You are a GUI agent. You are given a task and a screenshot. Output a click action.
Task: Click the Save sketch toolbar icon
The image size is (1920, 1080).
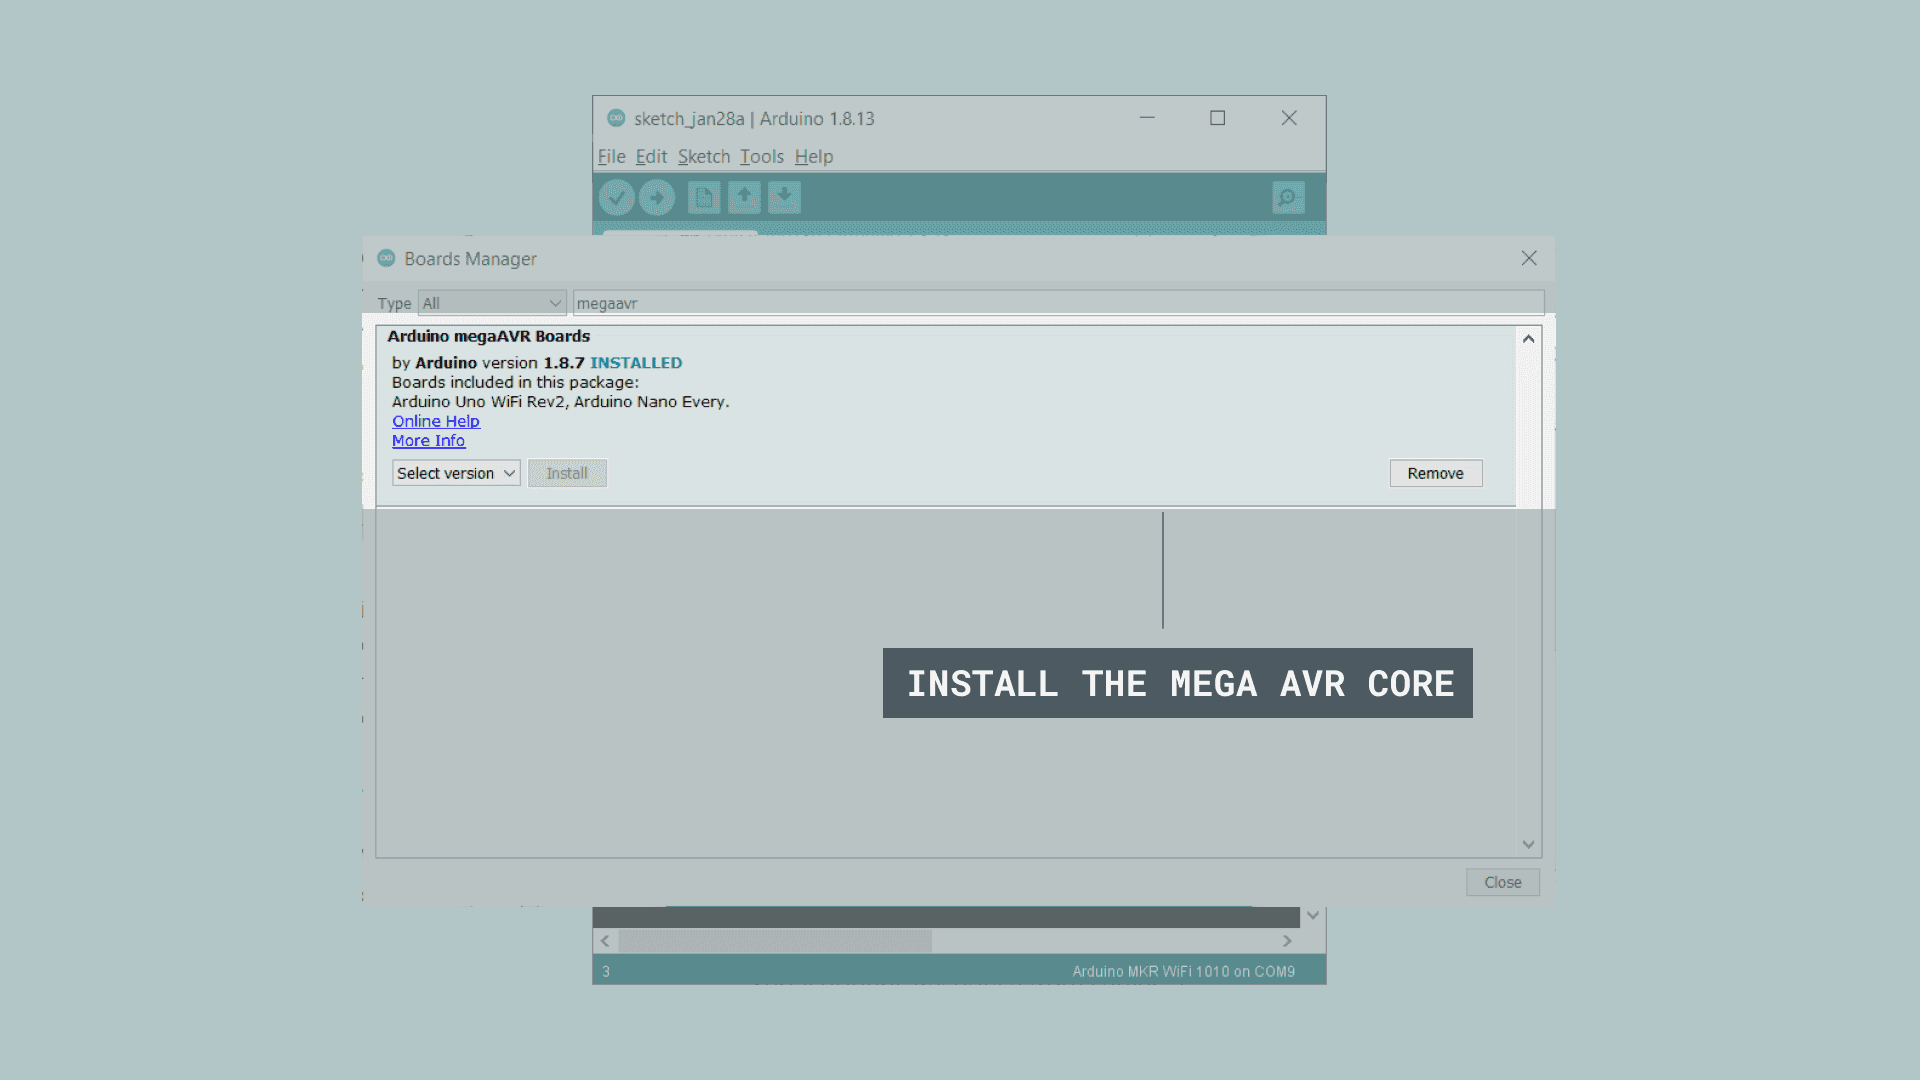(784, 198)
